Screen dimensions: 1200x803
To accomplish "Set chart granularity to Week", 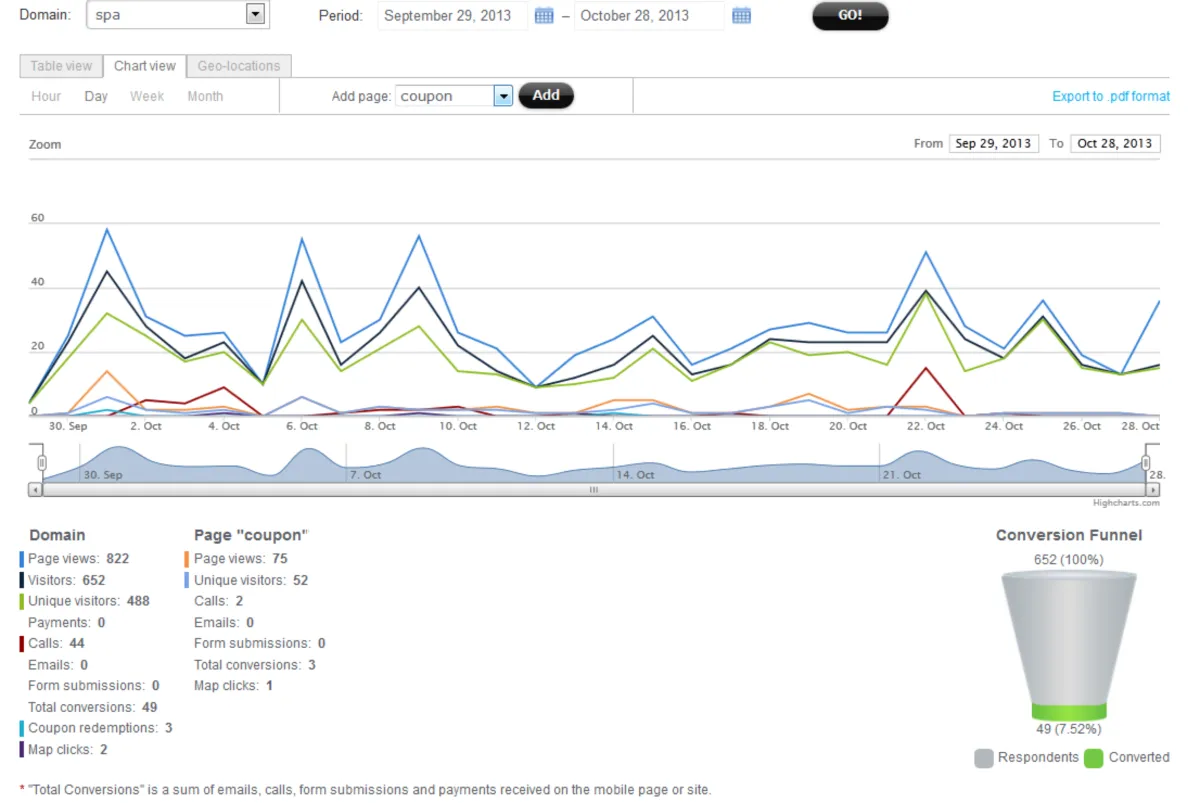I will 147,96.
